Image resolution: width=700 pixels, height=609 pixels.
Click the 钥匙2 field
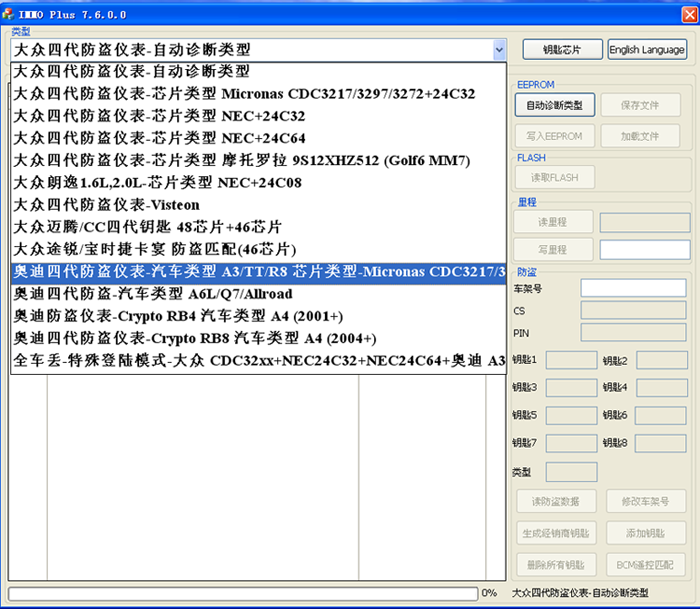point(662,360)
